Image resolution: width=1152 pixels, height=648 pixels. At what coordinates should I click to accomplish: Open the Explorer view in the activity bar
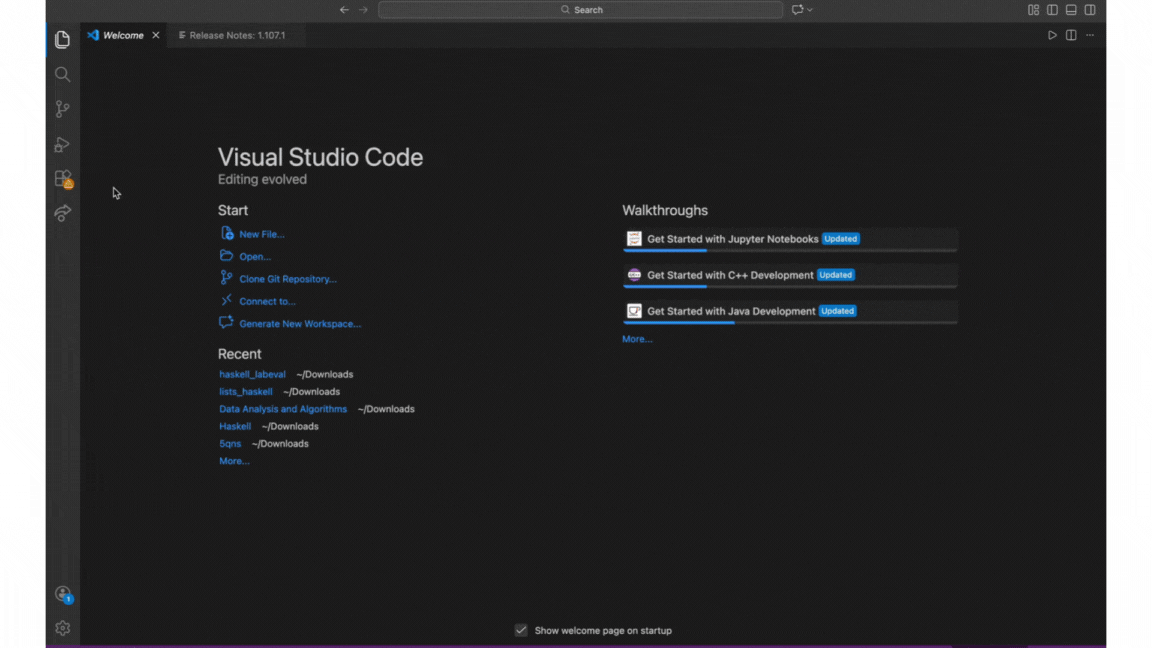tap(62, 39)
